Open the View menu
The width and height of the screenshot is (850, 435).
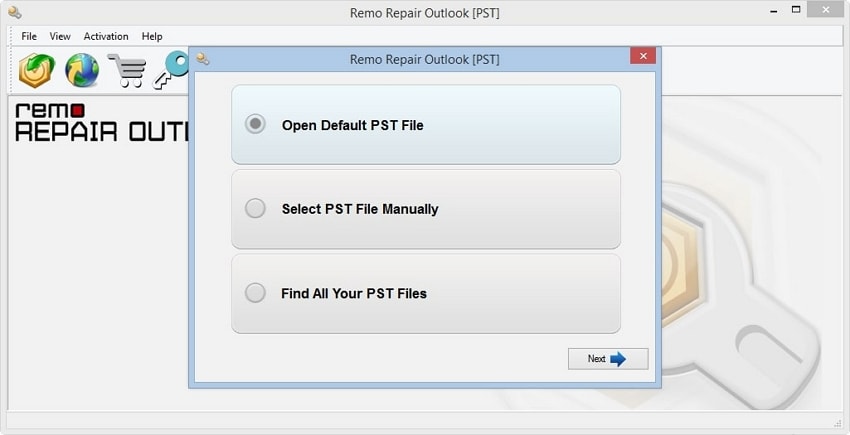(x=60, y=36)
